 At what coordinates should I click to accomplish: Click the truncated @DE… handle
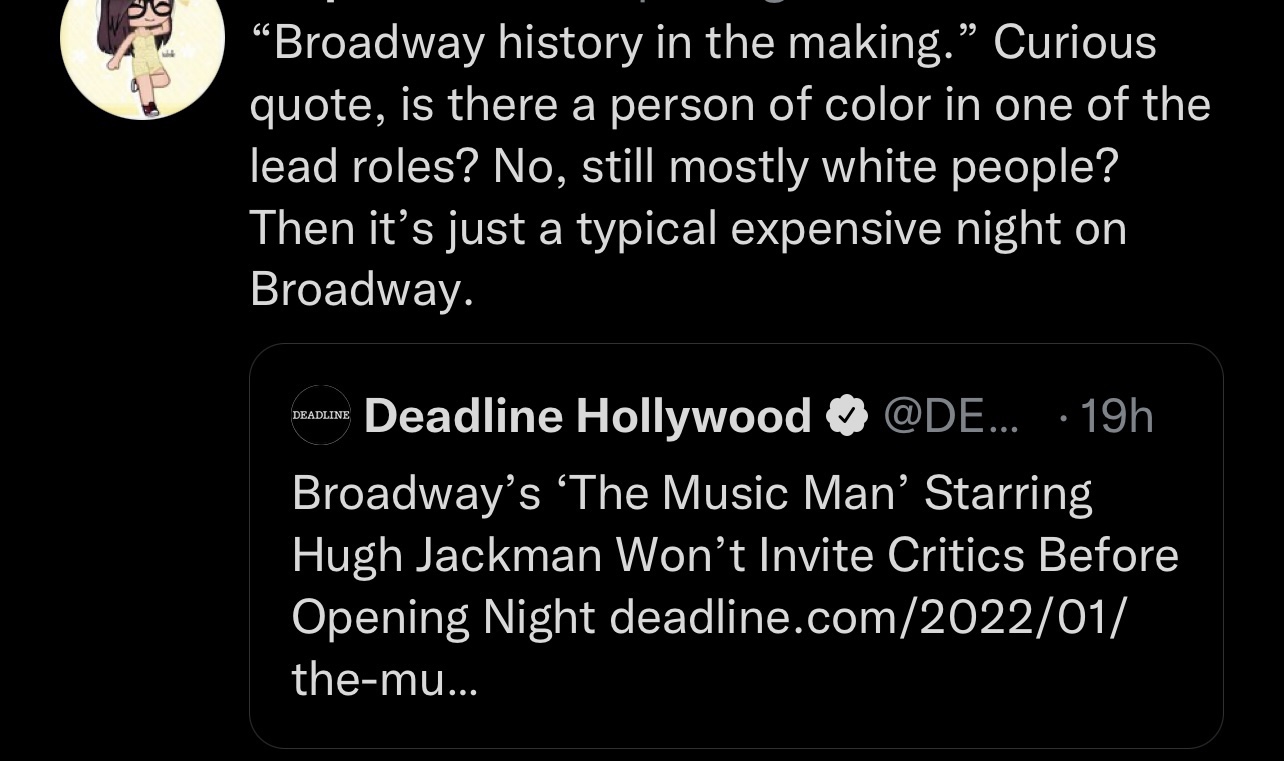click(x=950, y=416)
